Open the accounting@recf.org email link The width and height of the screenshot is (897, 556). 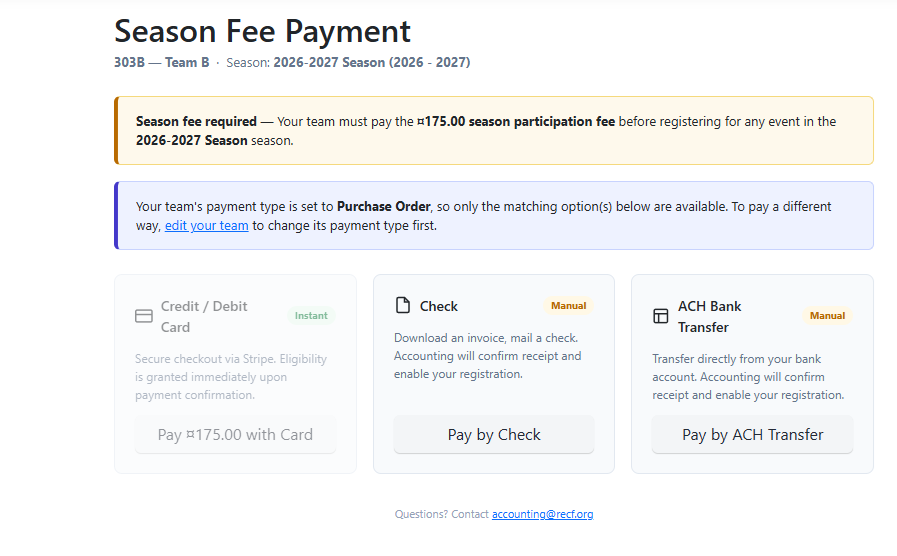[x=542, y=514]
